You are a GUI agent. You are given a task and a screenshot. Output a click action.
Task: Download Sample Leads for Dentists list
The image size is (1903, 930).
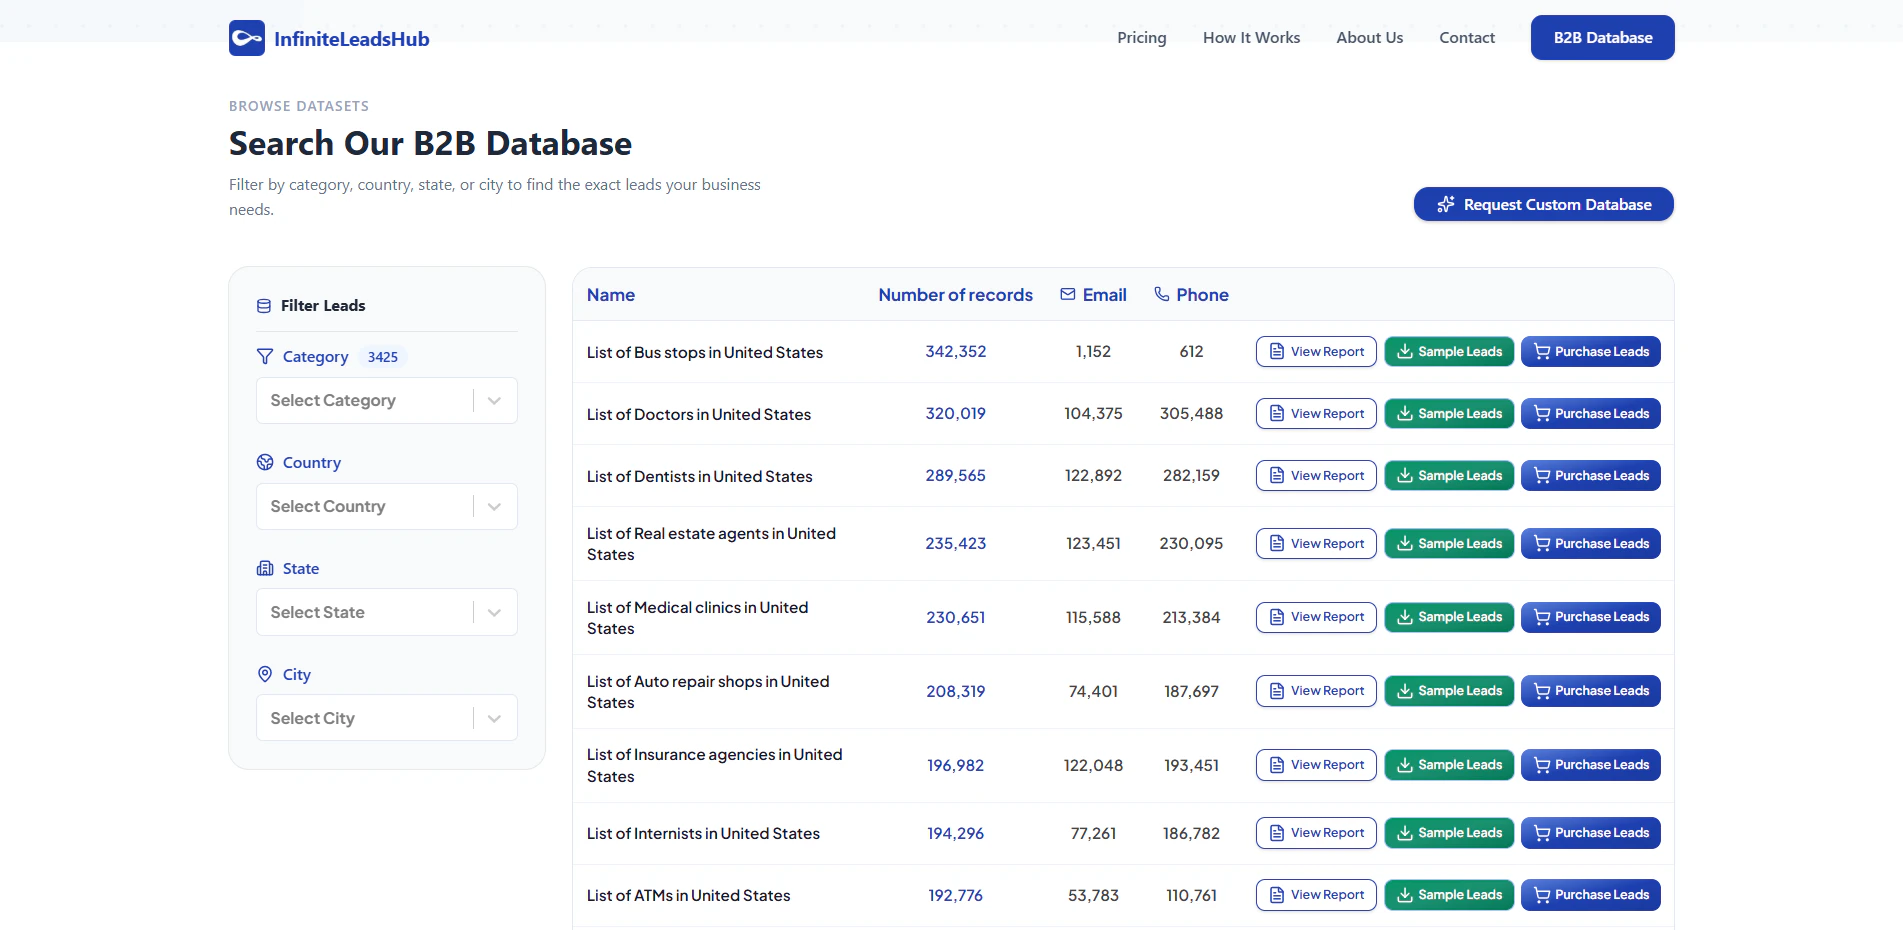[x=1449, y=476]
